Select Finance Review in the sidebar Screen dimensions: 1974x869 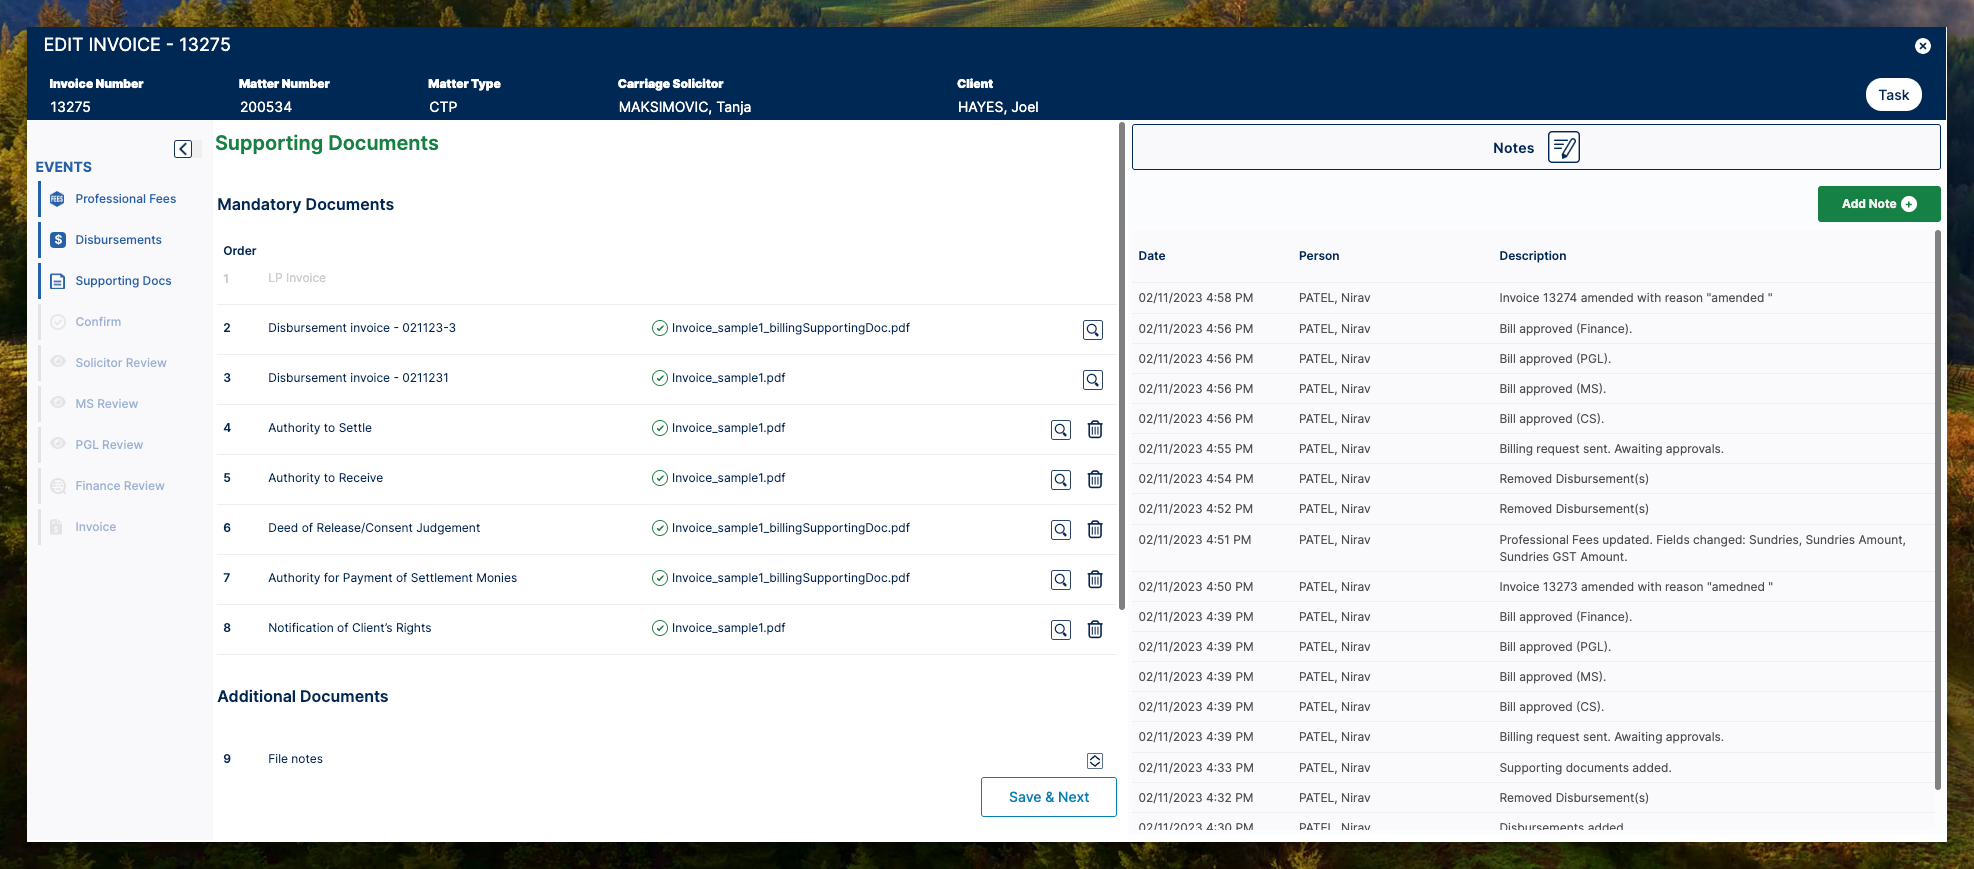(x=120, y=486)
